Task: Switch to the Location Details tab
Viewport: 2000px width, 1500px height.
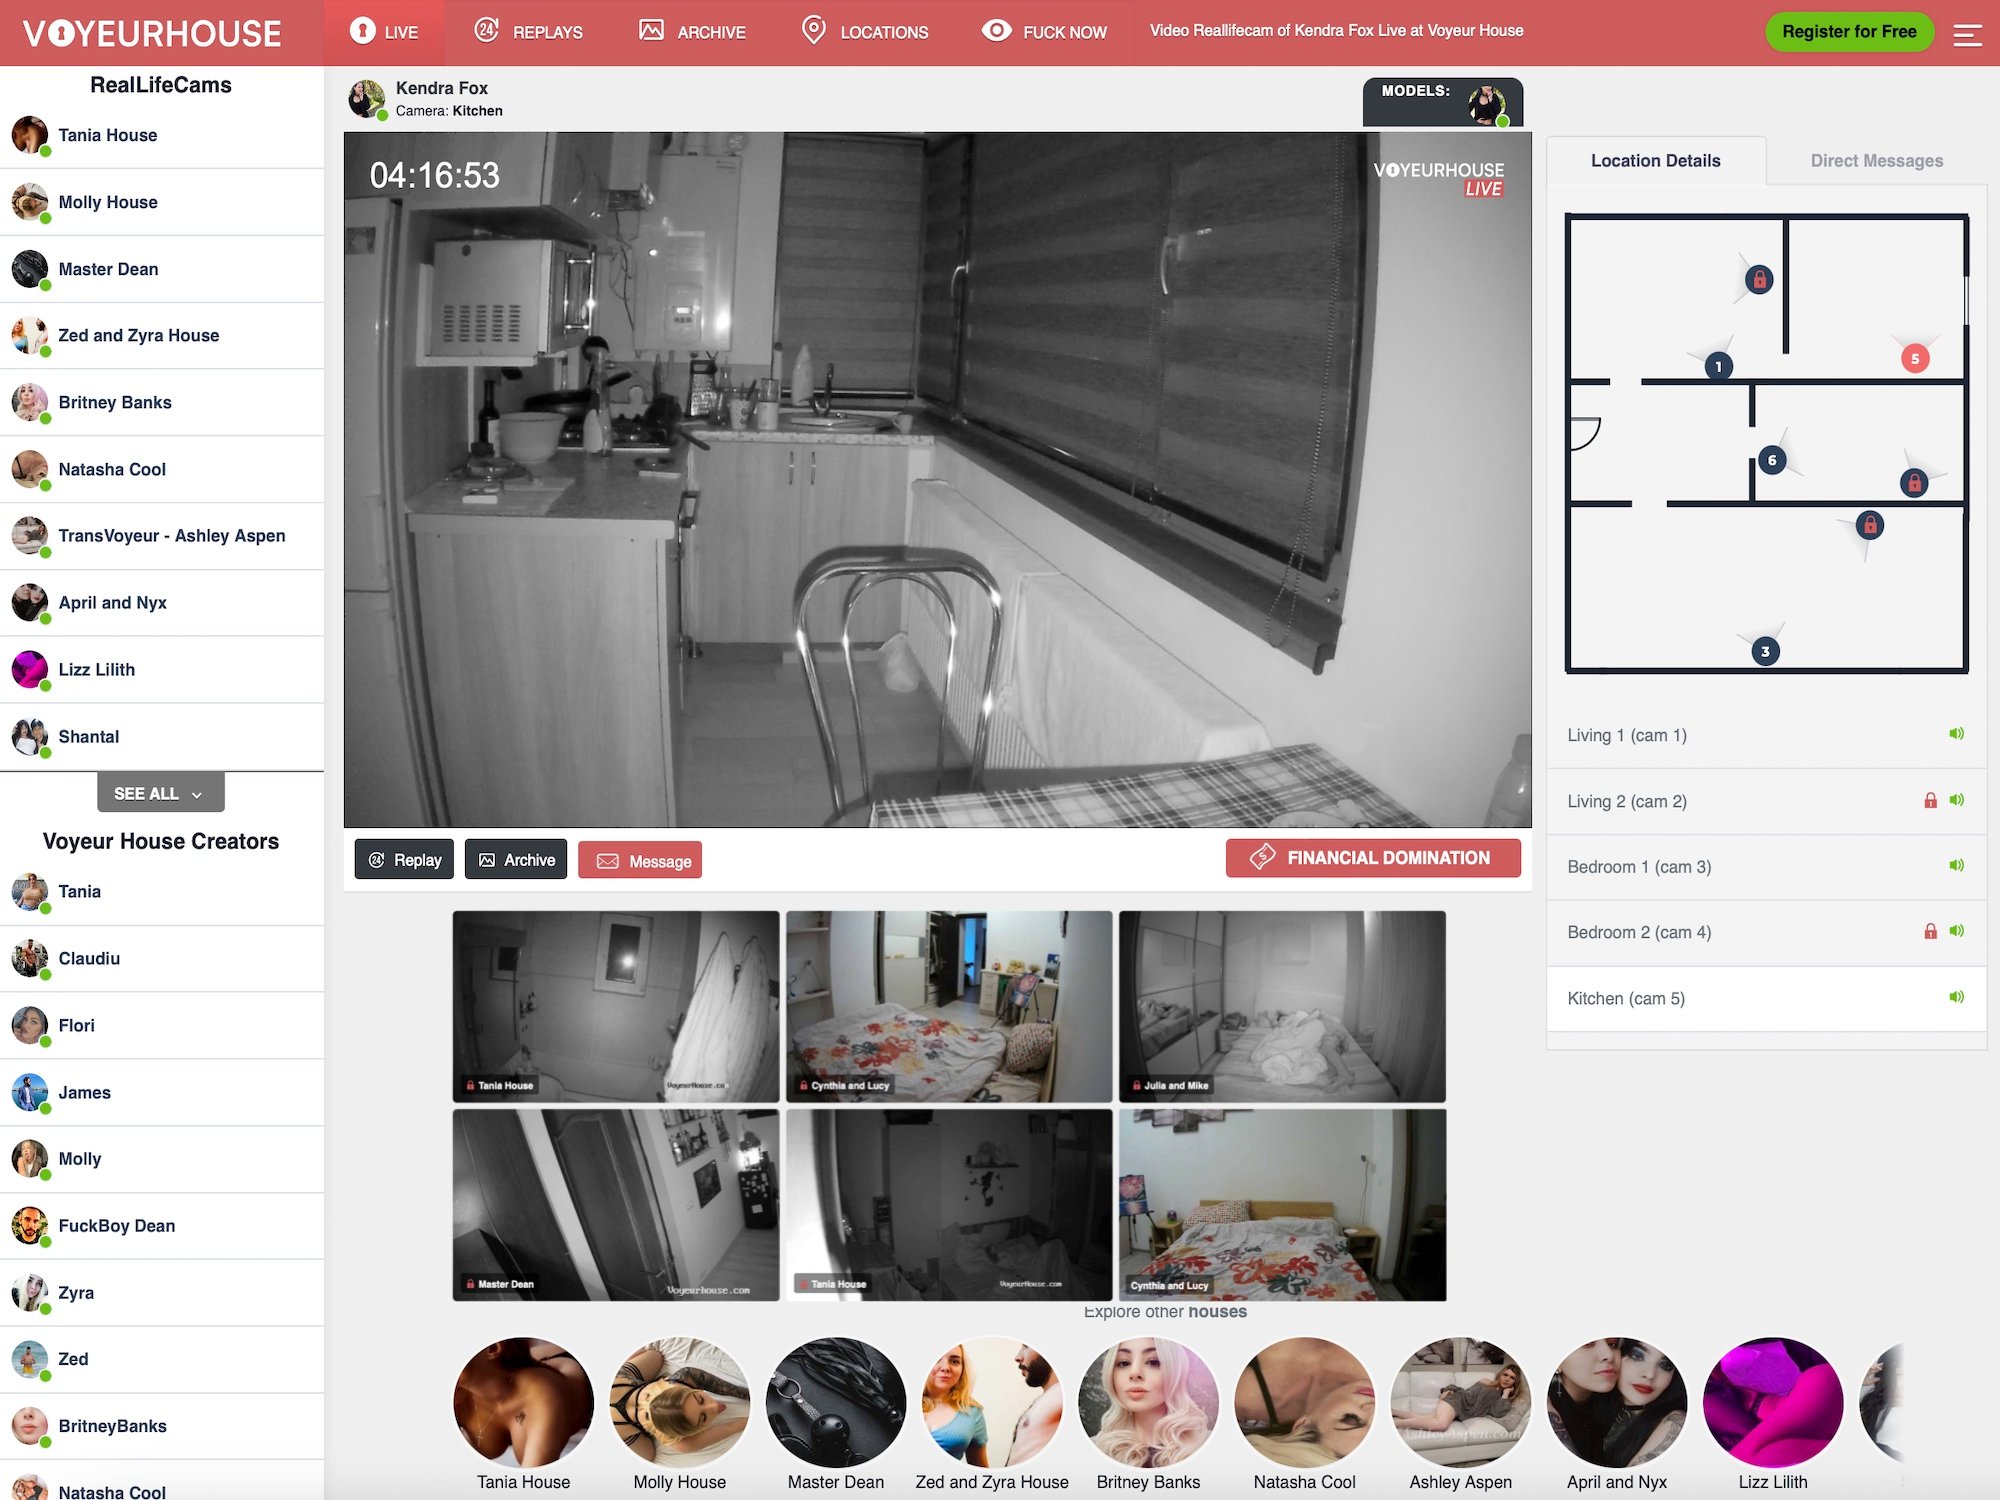Action: (x=1655, y=159)
